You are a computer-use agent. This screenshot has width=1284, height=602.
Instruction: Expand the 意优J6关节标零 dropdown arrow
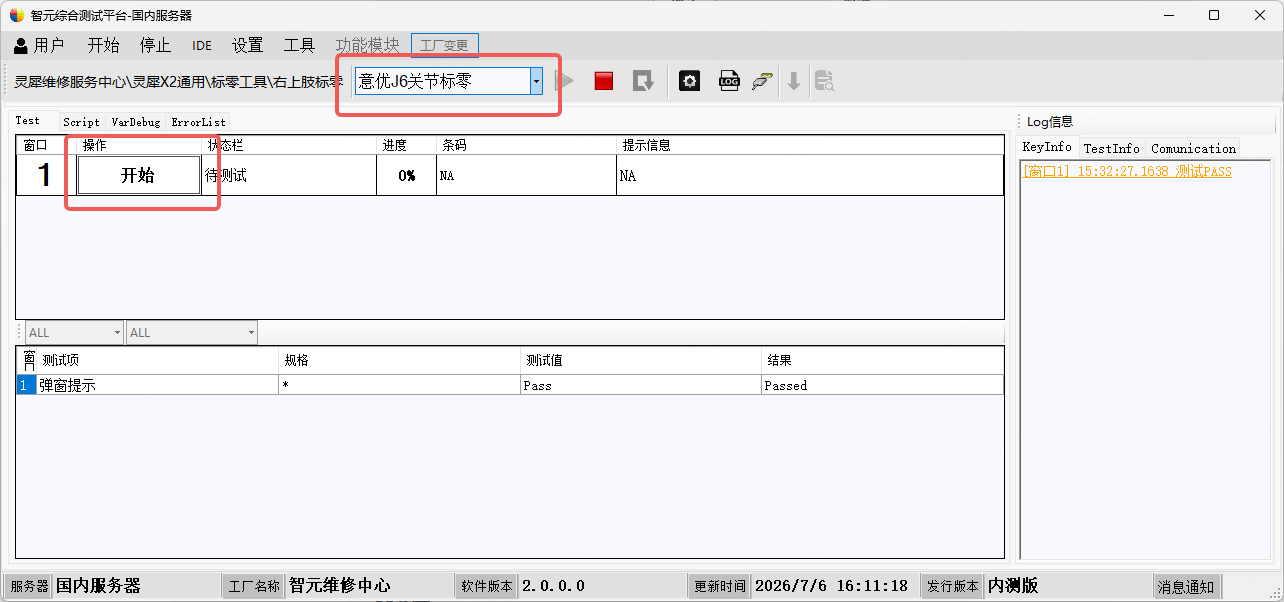point(536,81)
